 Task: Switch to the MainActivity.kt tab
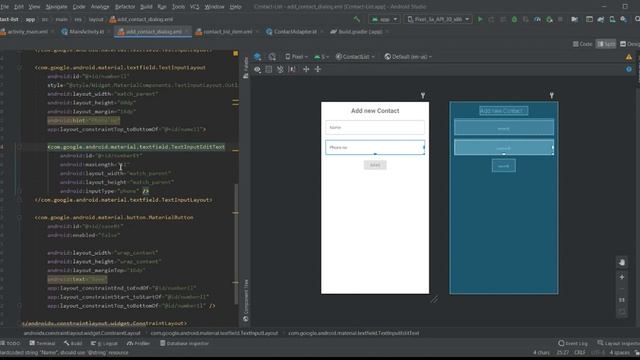click(86, 31)
